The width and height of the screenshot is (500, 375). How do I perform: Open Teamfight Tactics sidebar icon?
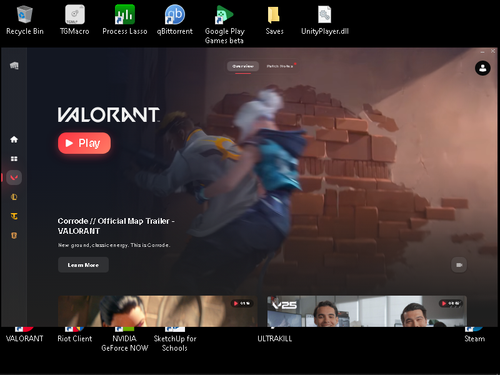pos(14,216)
